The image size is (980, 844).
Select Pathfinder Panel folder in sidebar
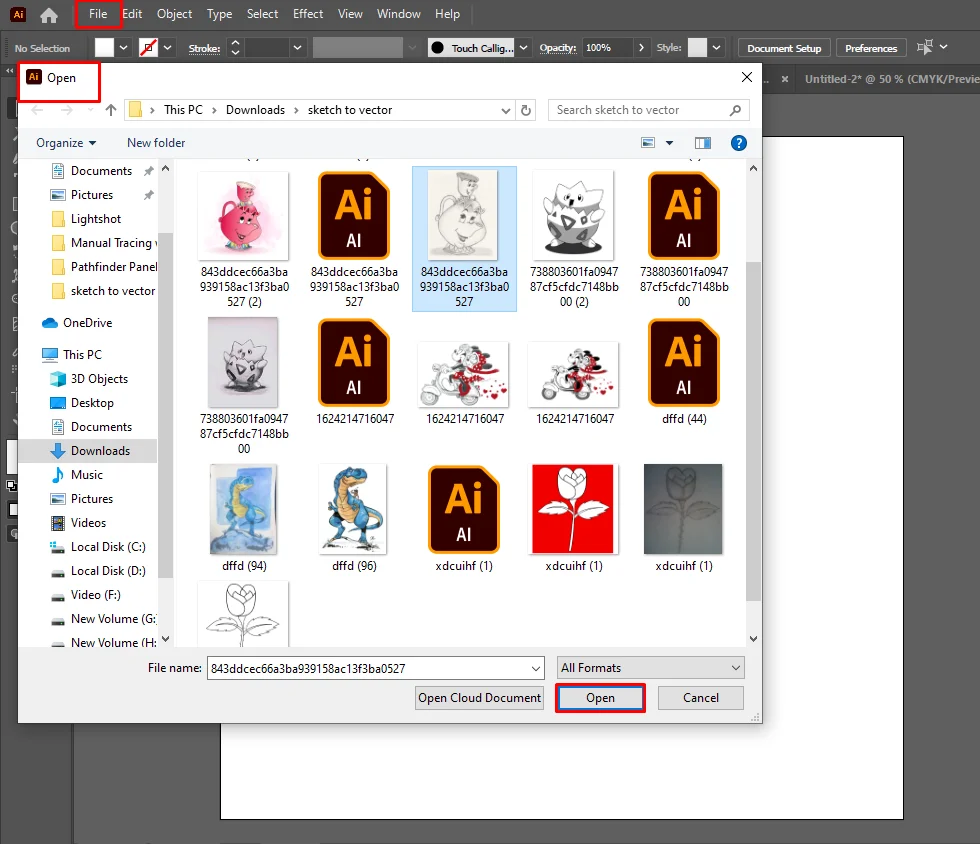coord(103,267)
